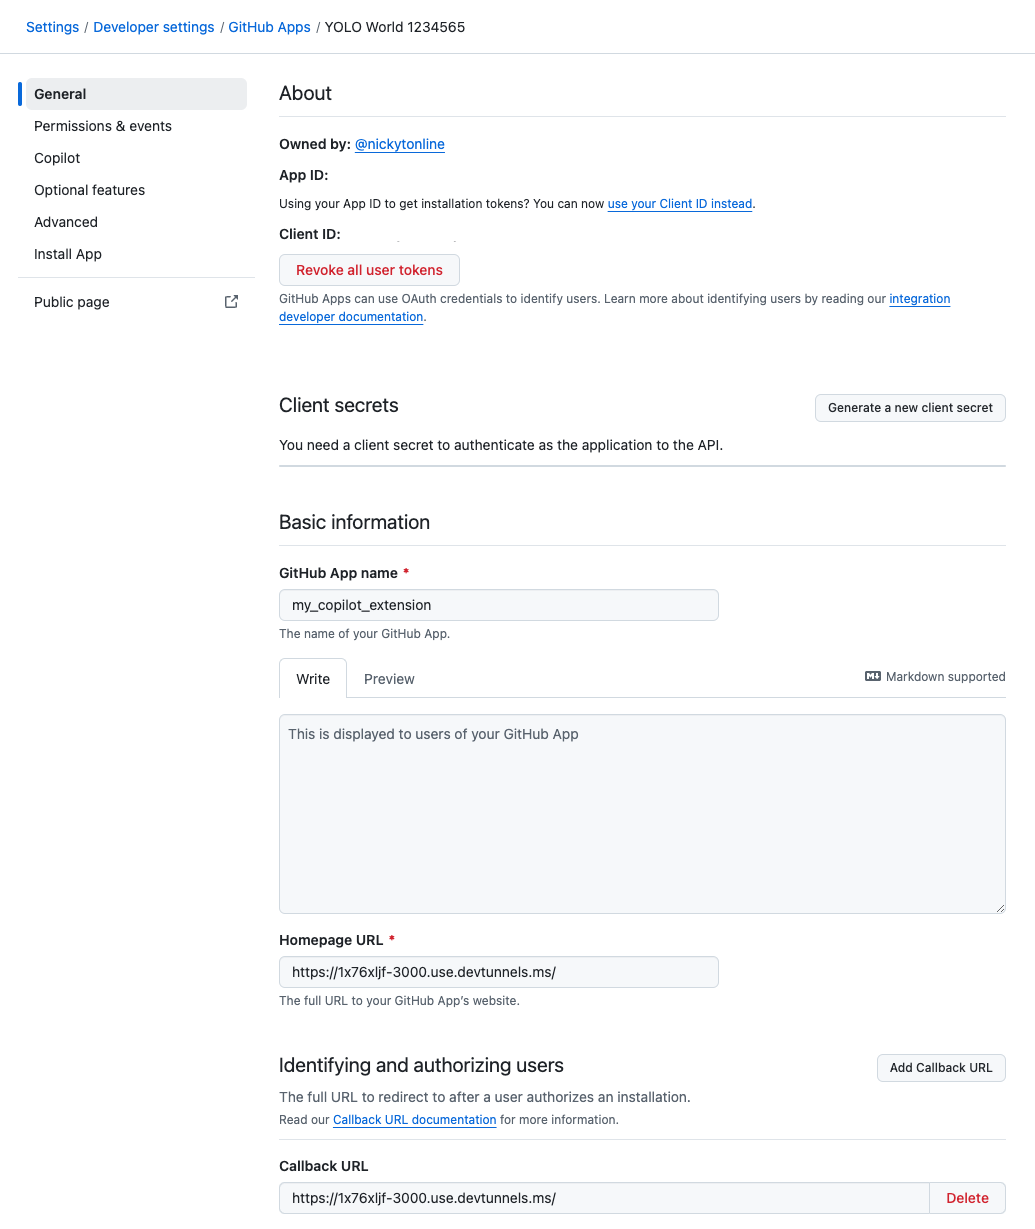Click the Settings breadcrumb link
1035x1229 pixels.
[x=52, y=27]
